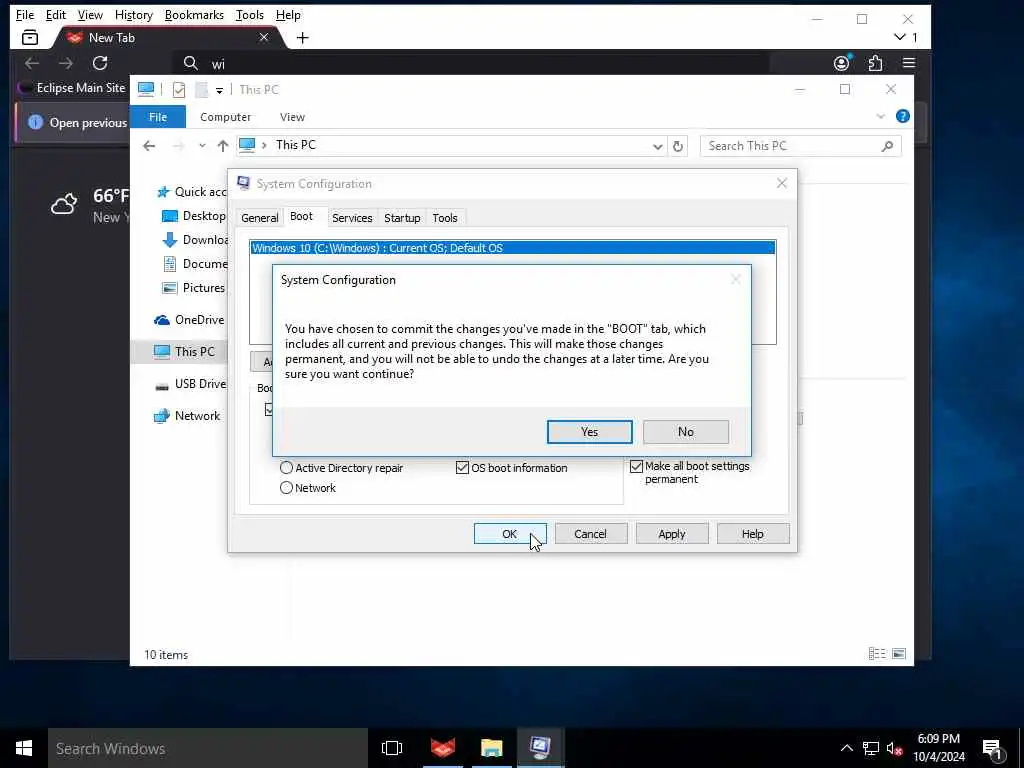Open the browser History menu

pos(133,14)
